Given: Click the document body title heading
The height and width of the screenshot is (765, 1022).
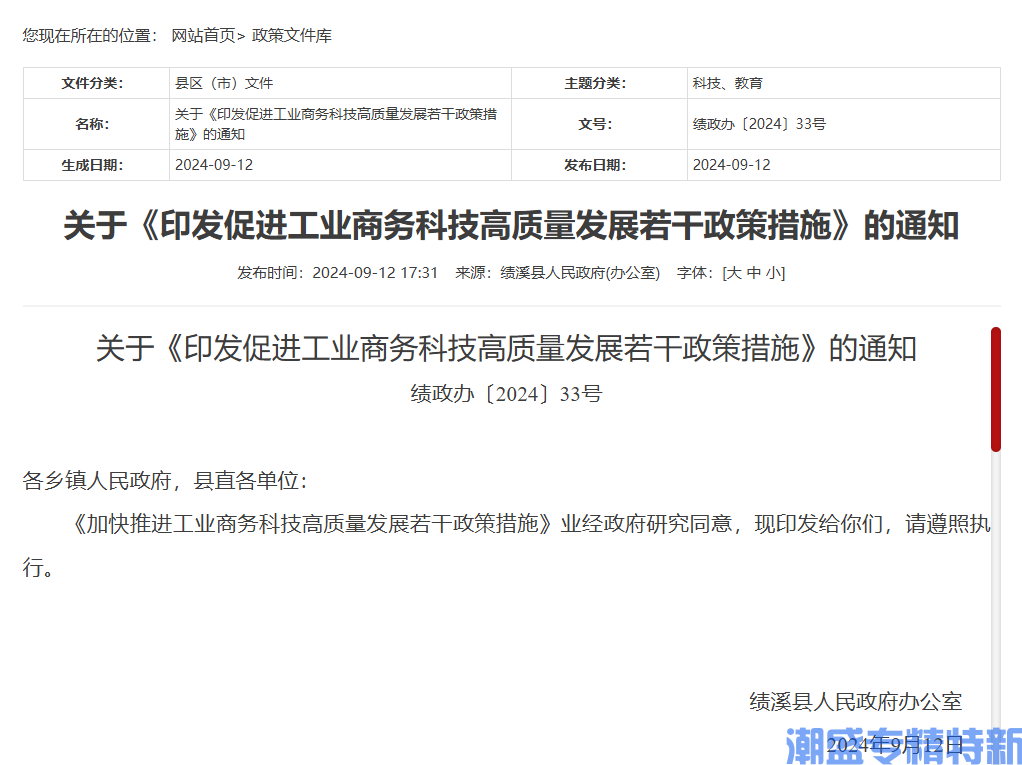Looking at the screenshot, I should (506, 348).
